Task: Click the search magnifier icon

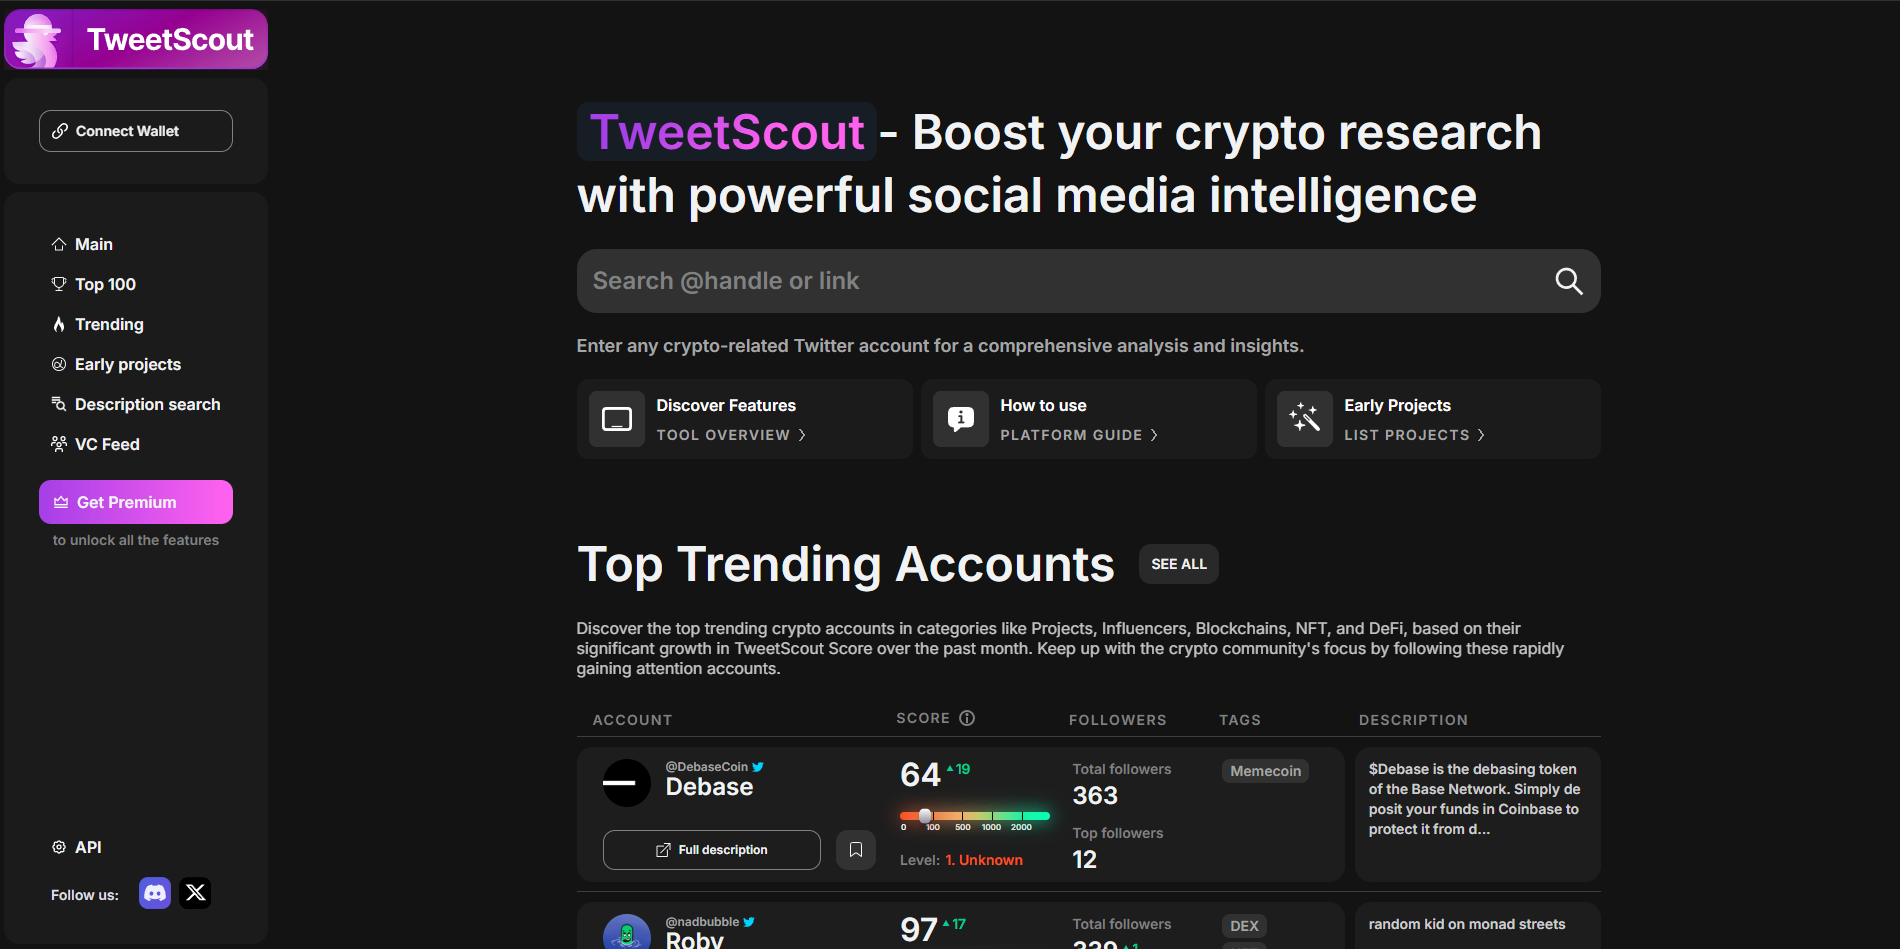Action: 1568,281
